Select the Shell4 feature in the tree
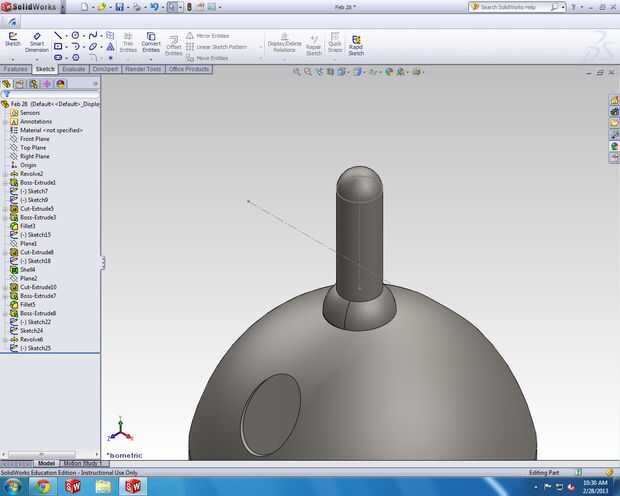The width and height of the screenshot is (620, 496). (27, 269)
